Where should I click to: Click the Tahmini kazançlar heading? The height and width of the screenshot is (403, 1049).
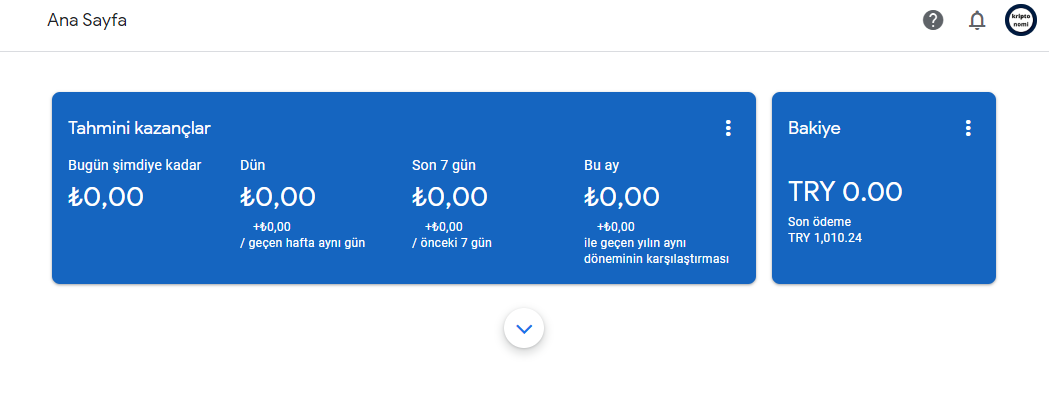click(139, 128)
